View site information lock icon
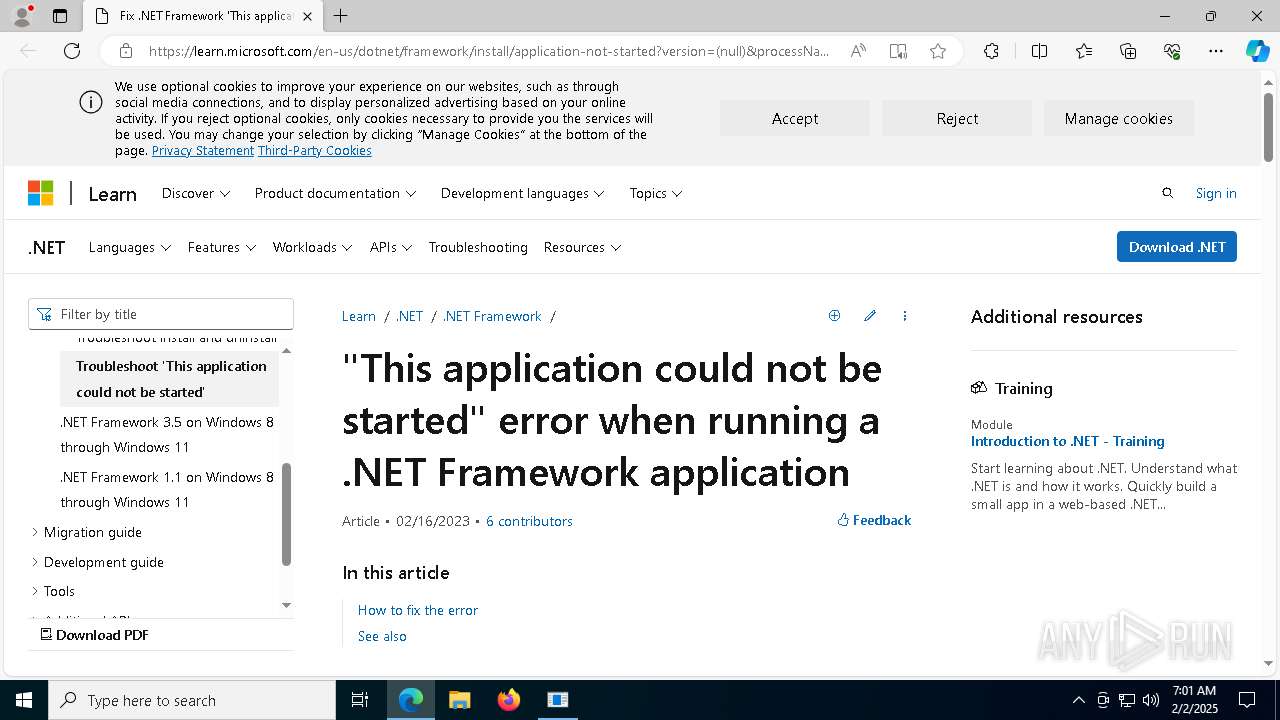 [126, 51]
